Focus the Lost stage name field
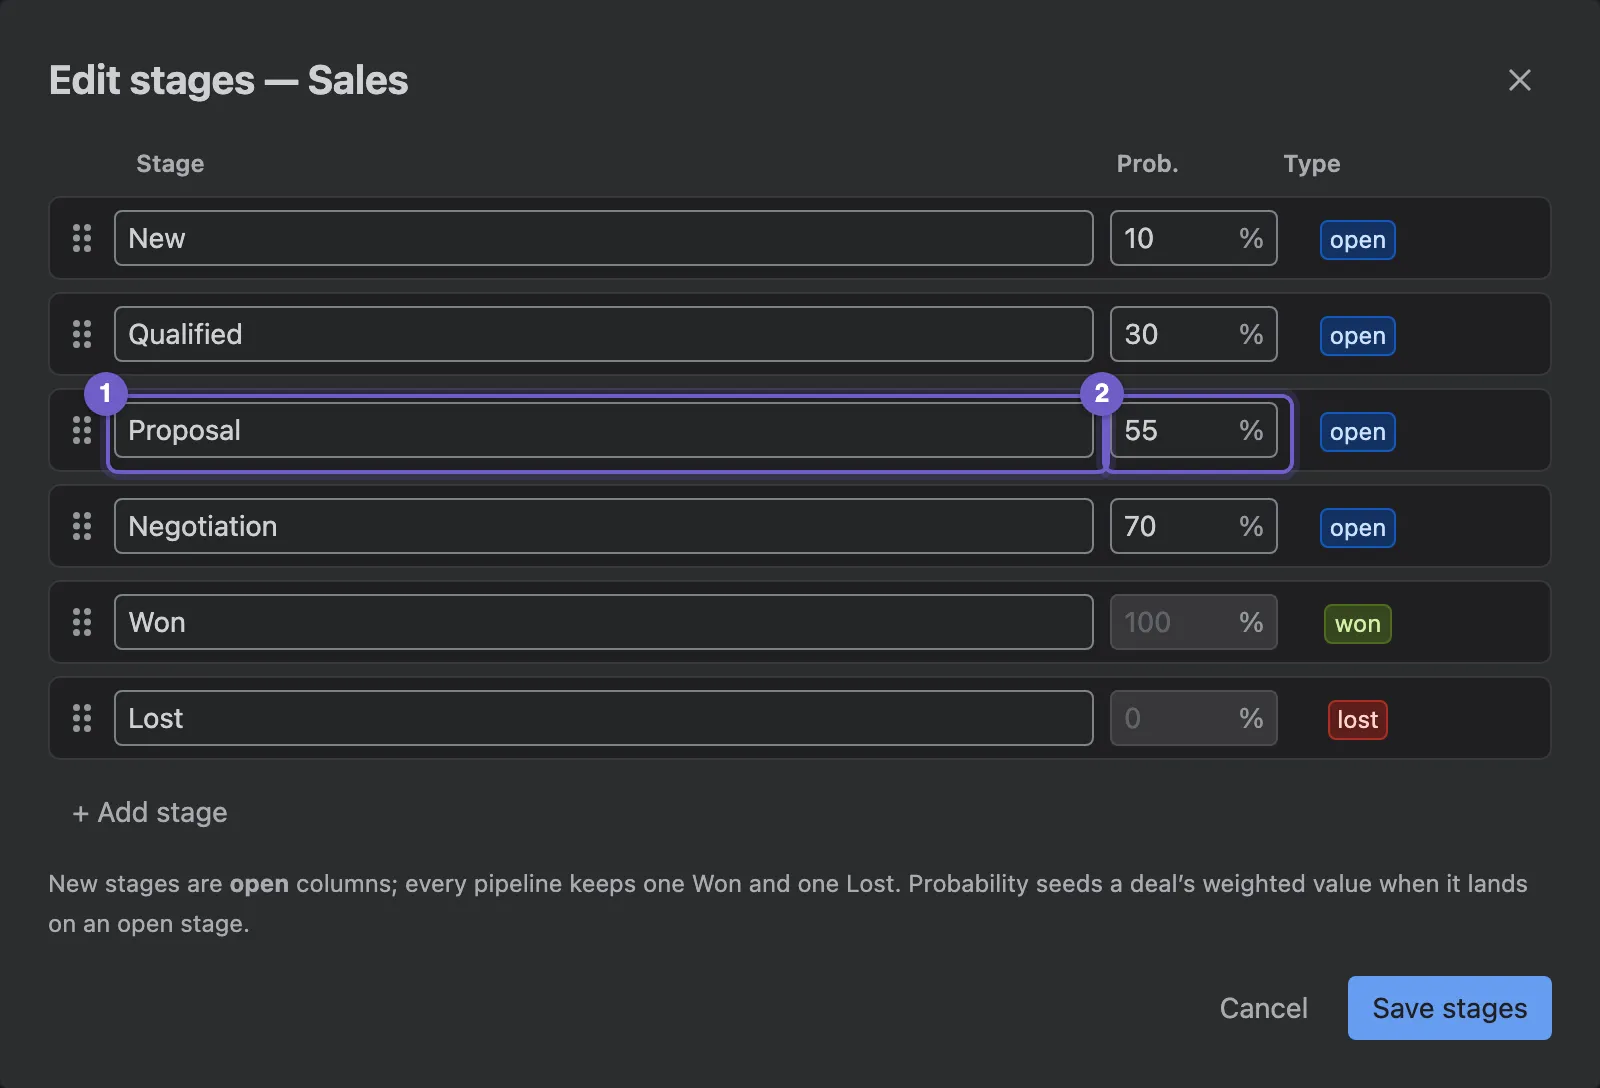Viewport: 1600px width, 1088px height. (603, 718)
